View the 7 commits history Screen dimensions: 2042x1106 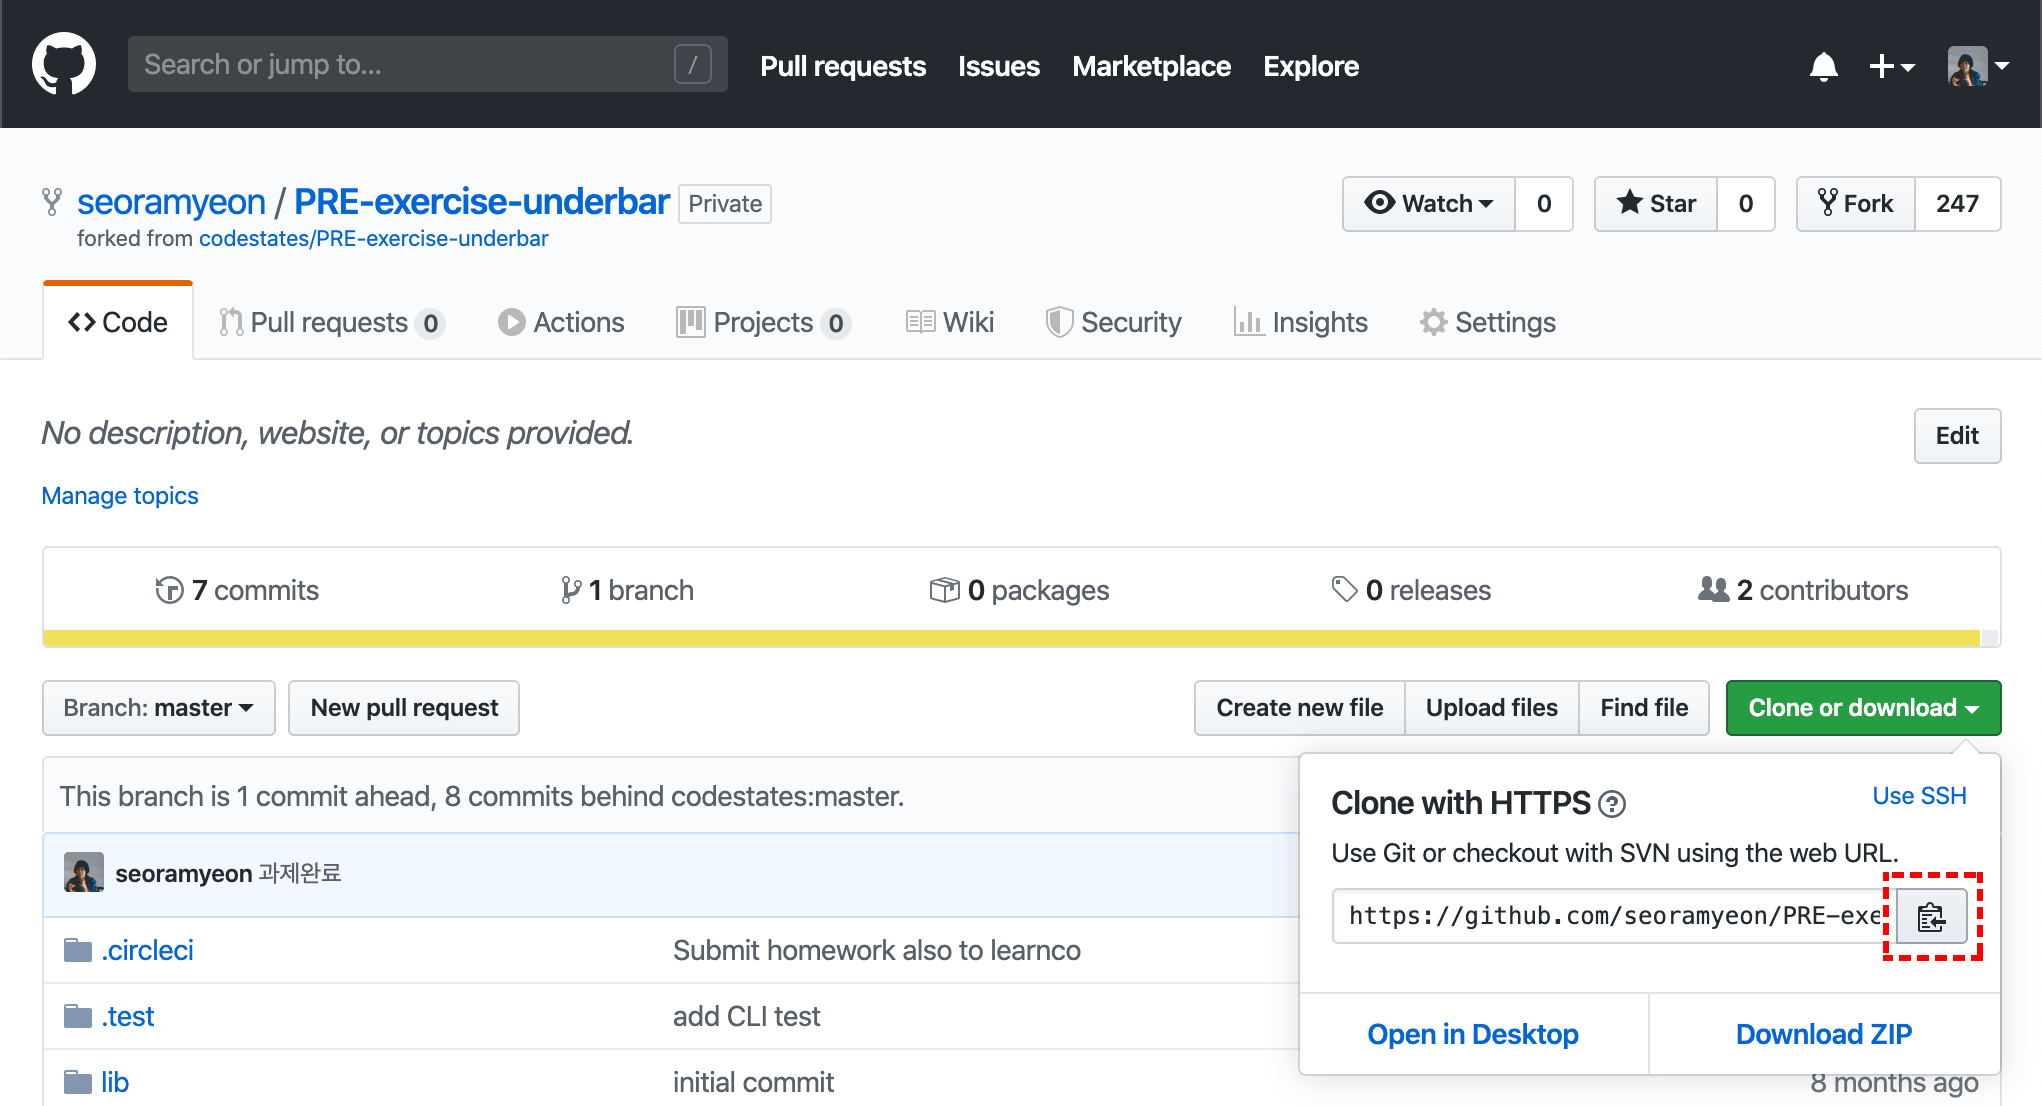point(237,590)
